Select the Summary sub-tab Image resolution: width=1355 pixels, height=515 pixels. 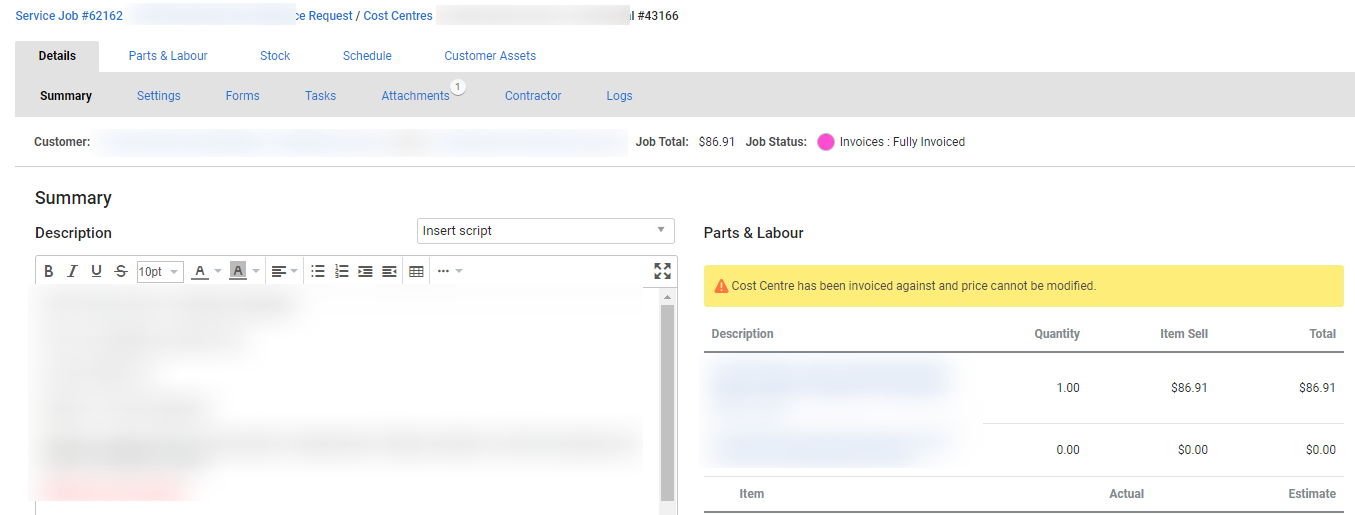point(66,96)
